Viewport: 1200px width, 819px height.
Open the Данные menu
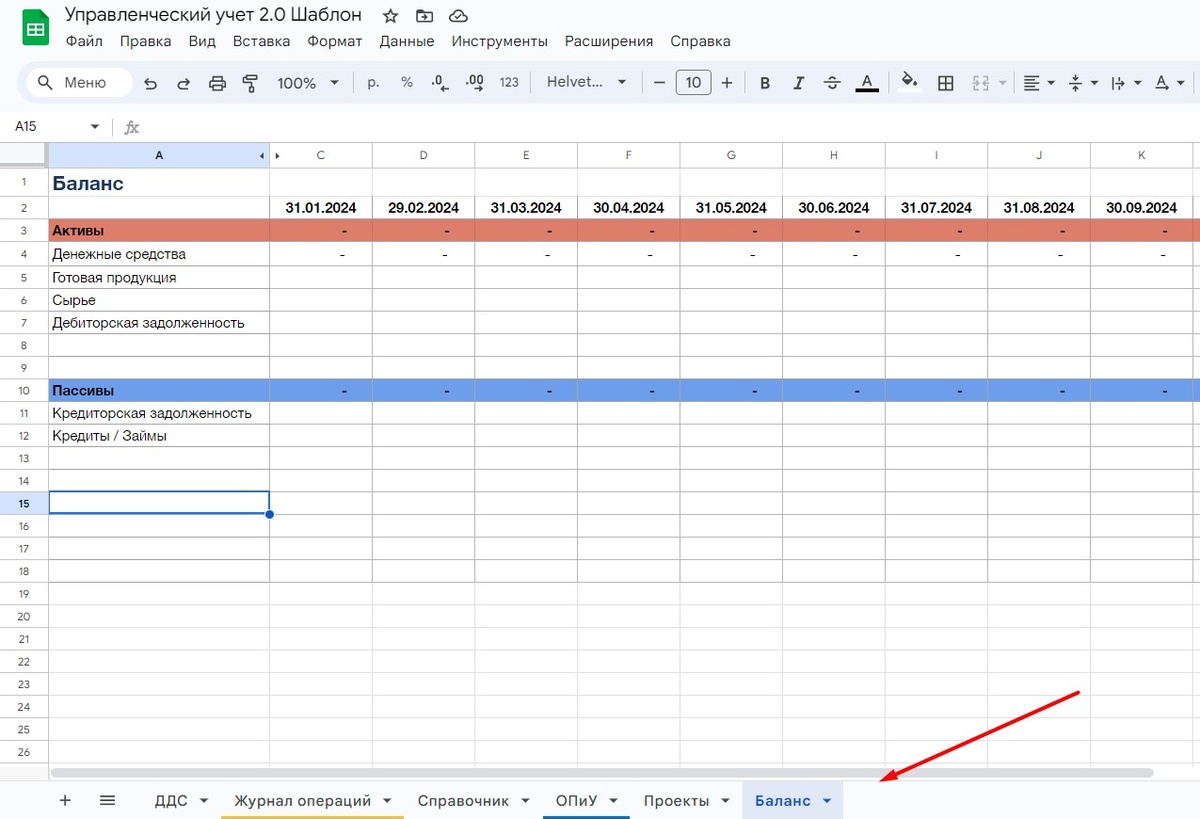(x=407, y=41)
